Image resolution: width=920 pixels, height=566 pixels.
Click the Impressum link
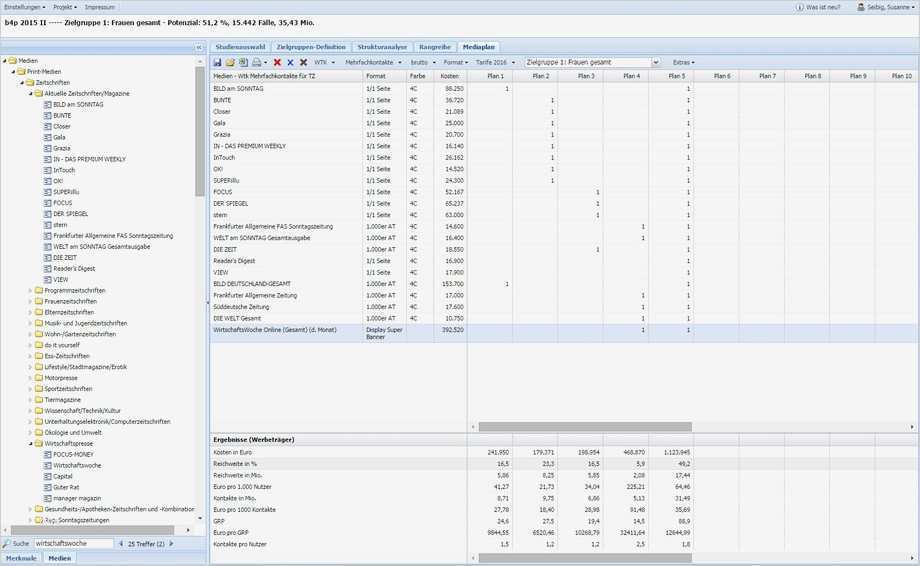(100, 6)
